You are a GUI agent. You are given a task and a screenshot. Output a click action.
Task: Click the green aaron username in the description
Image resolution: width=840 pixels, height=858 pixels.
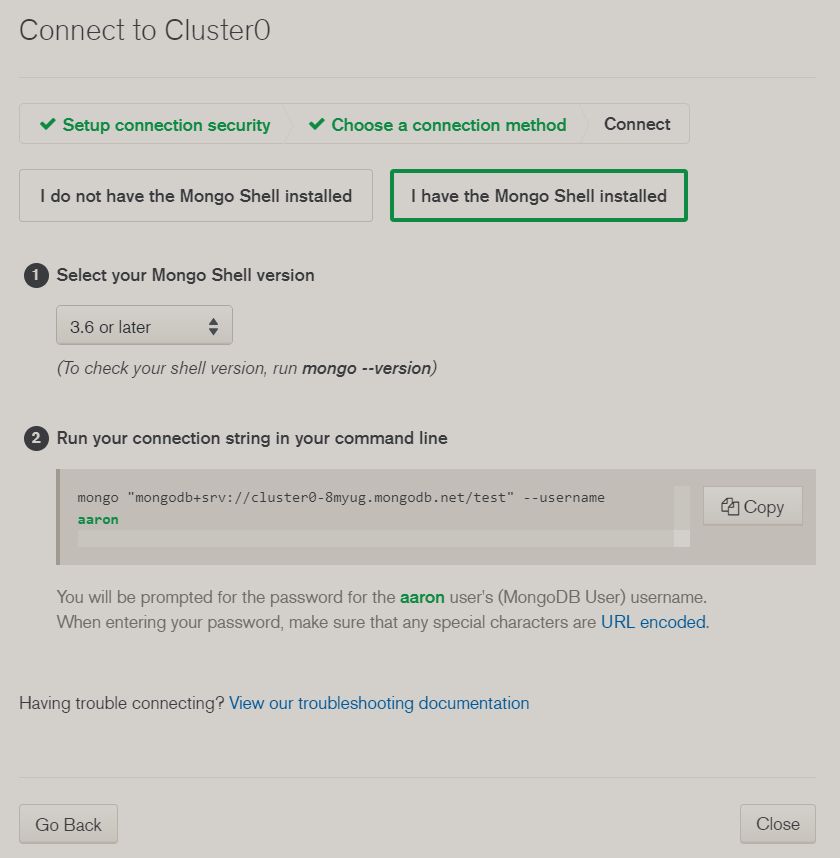coord(422,598)
